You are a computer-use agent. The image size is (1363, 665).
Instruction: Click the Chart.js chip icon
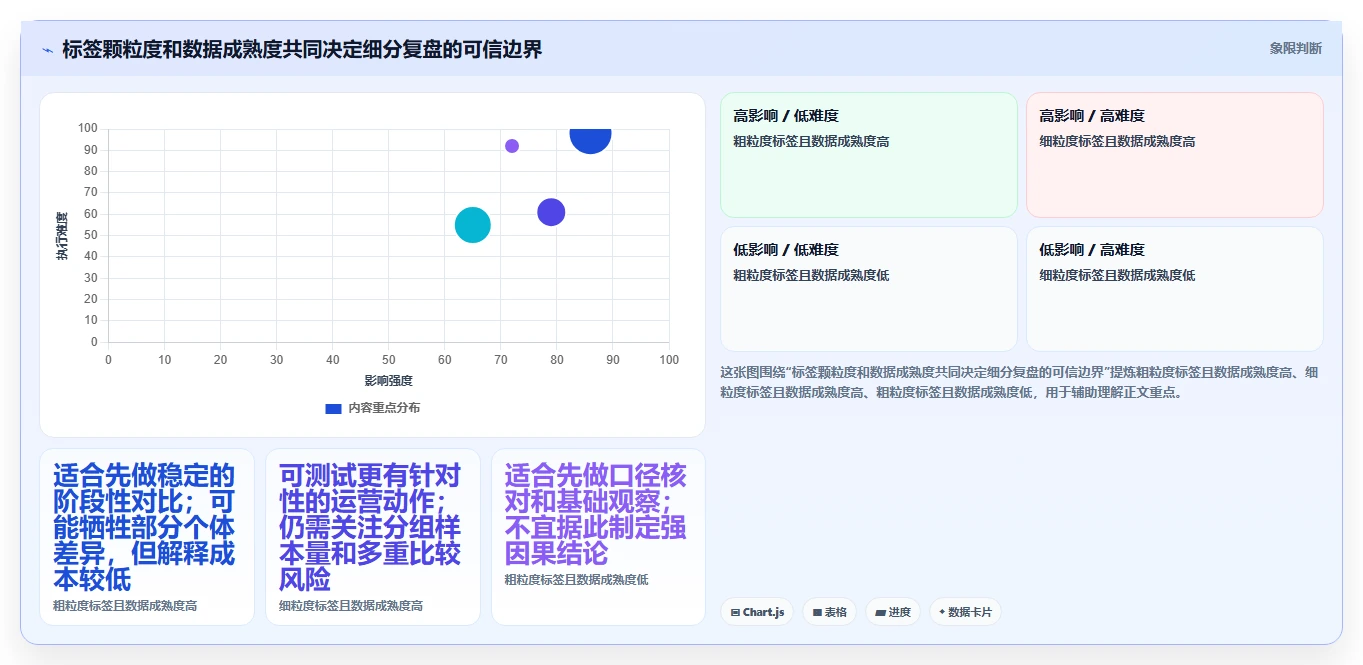click(736, 612)
